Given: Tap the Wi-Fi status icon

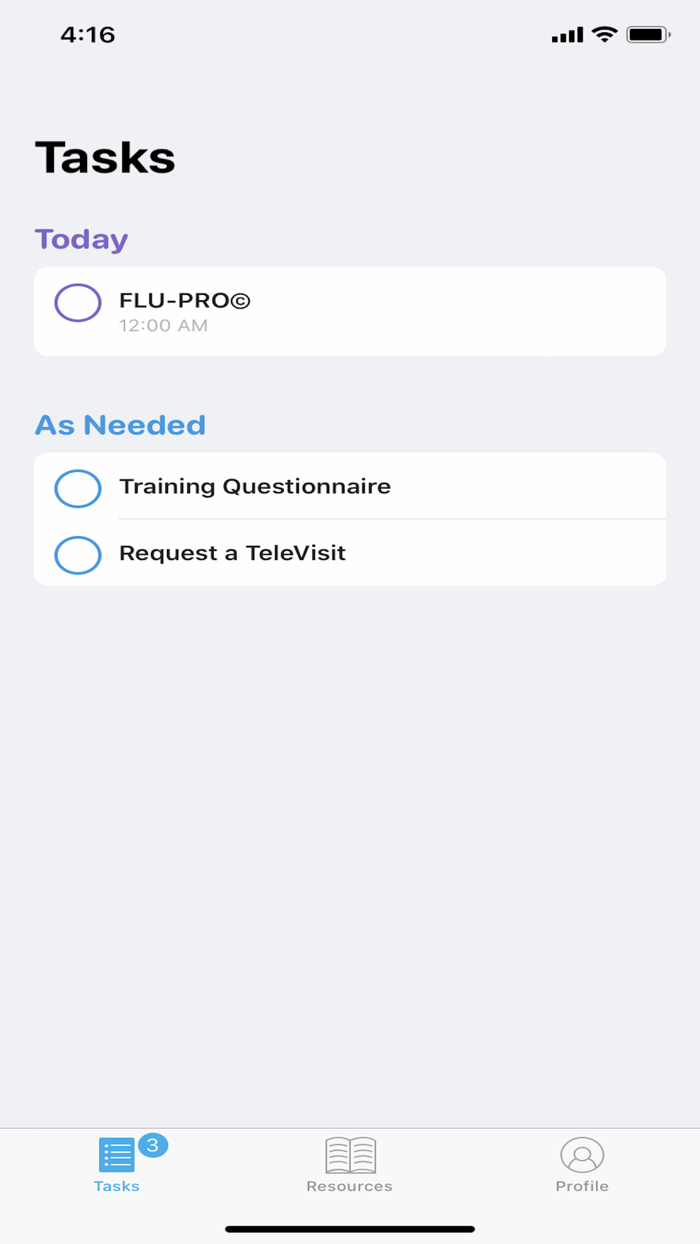Looking at the screenshot, I should coord(604,35).
